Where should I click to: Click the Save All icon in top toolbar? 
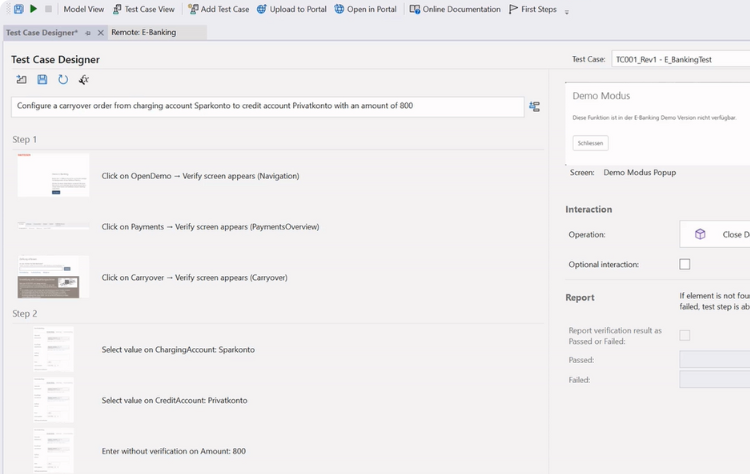pyautogui.click(x=18, y=9)
